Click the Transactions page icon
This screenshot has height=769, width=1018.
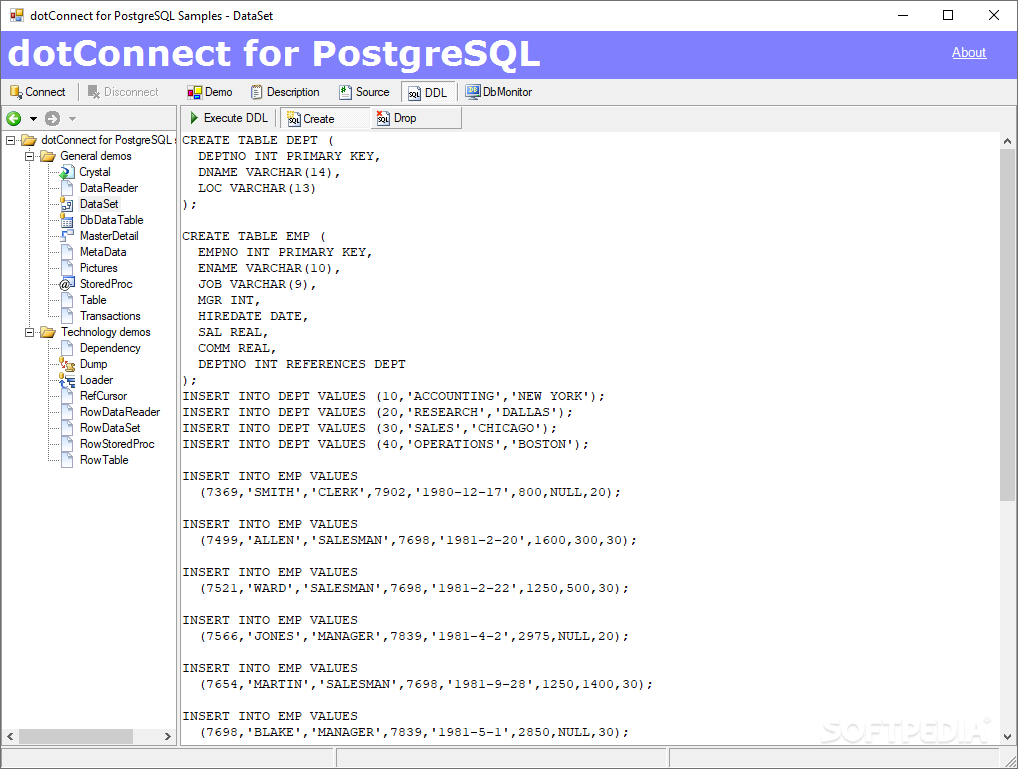click(67, 316)
